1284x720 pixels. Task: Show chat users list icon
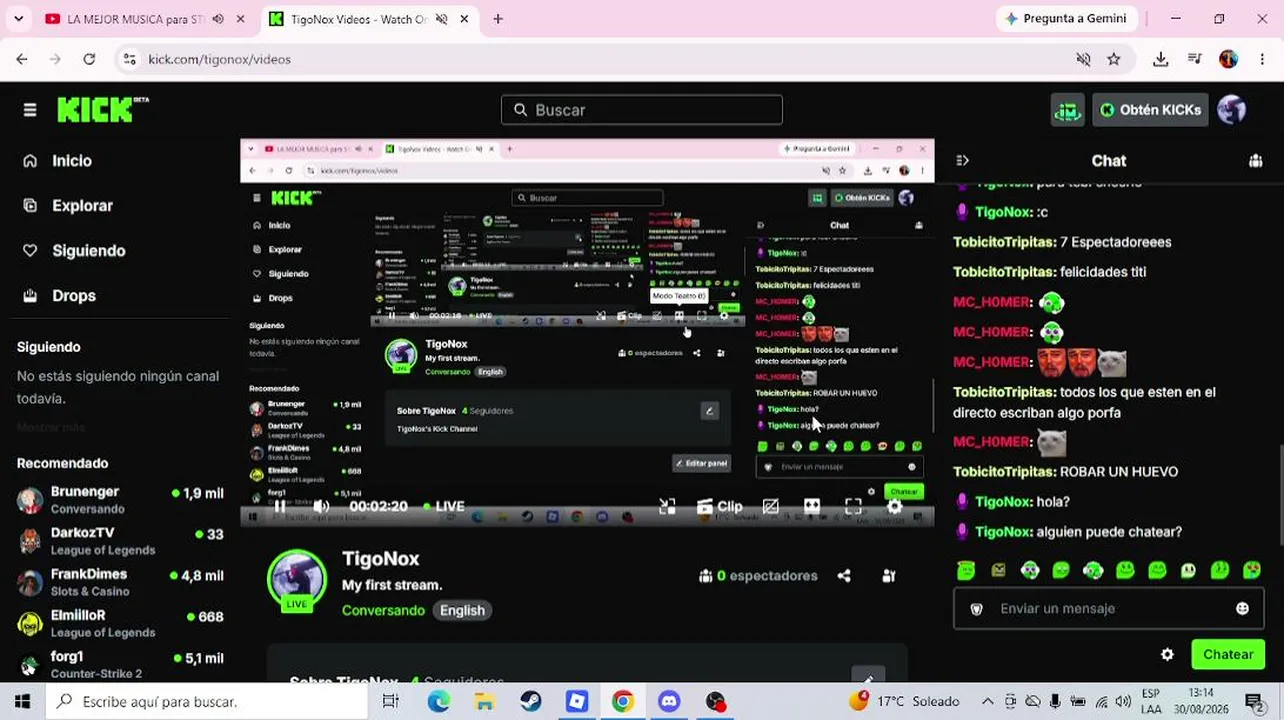[1256, 160]
